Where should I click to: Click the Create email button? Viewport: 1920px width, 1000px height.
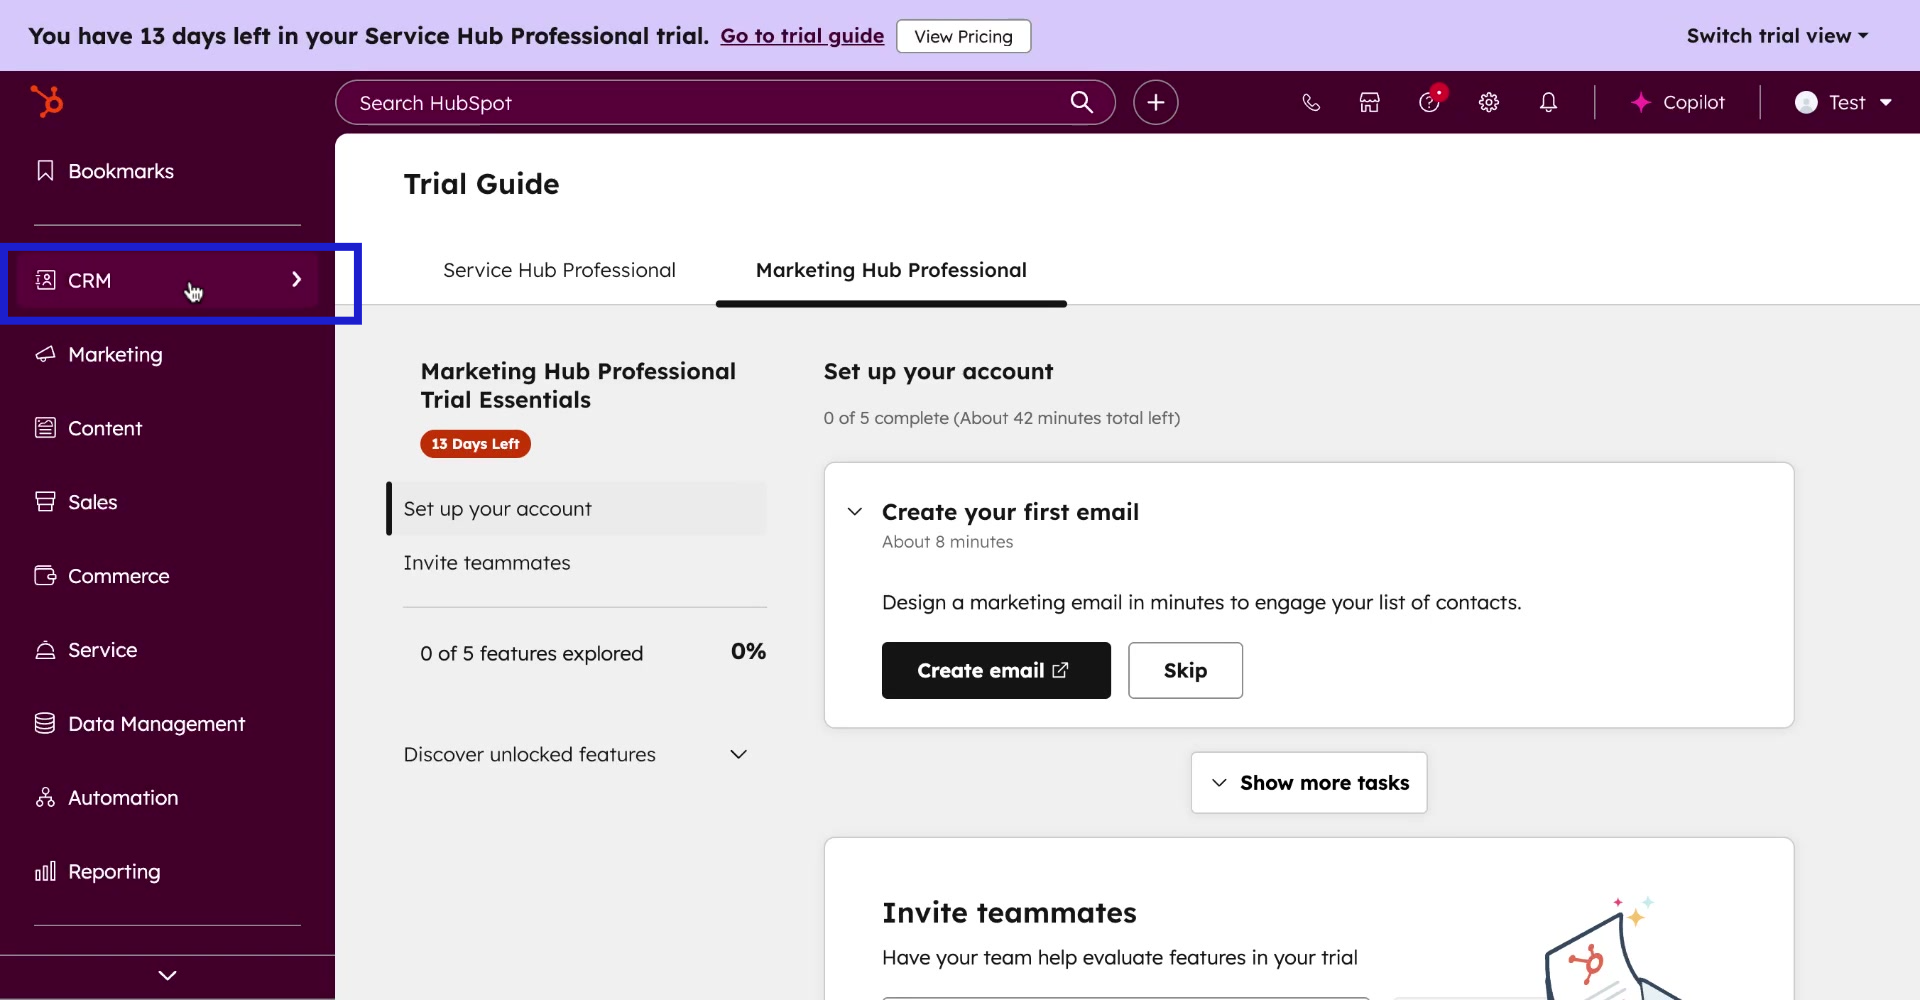(x=995, y=670)
